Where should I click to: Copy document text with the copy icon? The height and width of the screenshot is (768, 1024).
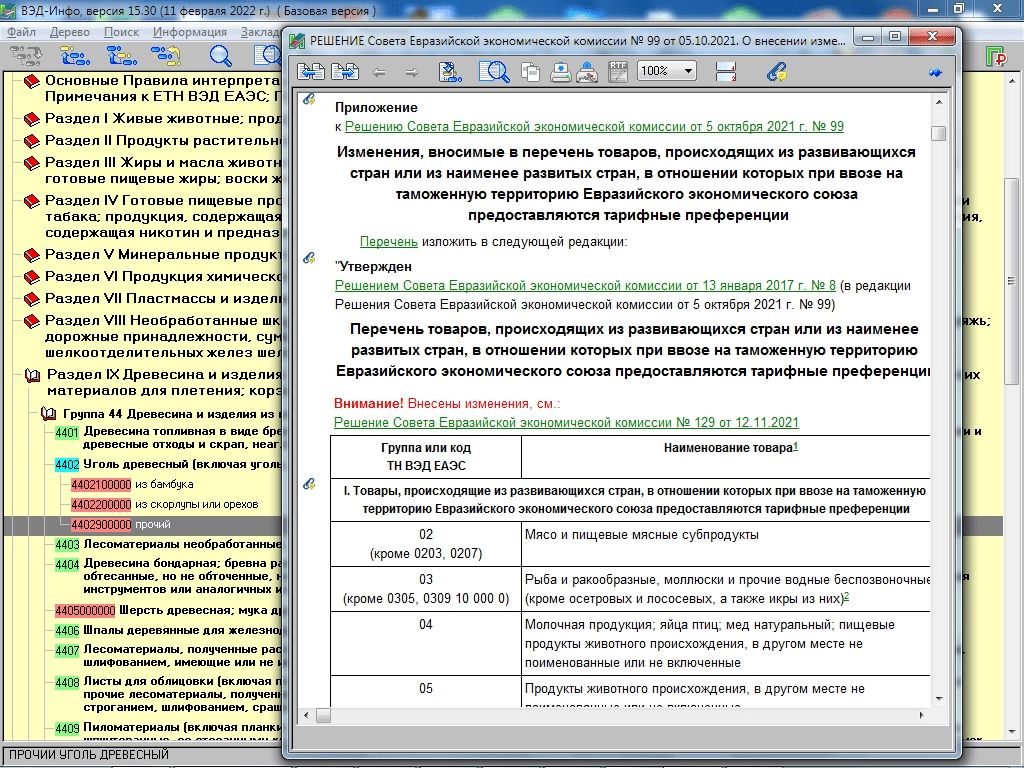coord(530,71)
